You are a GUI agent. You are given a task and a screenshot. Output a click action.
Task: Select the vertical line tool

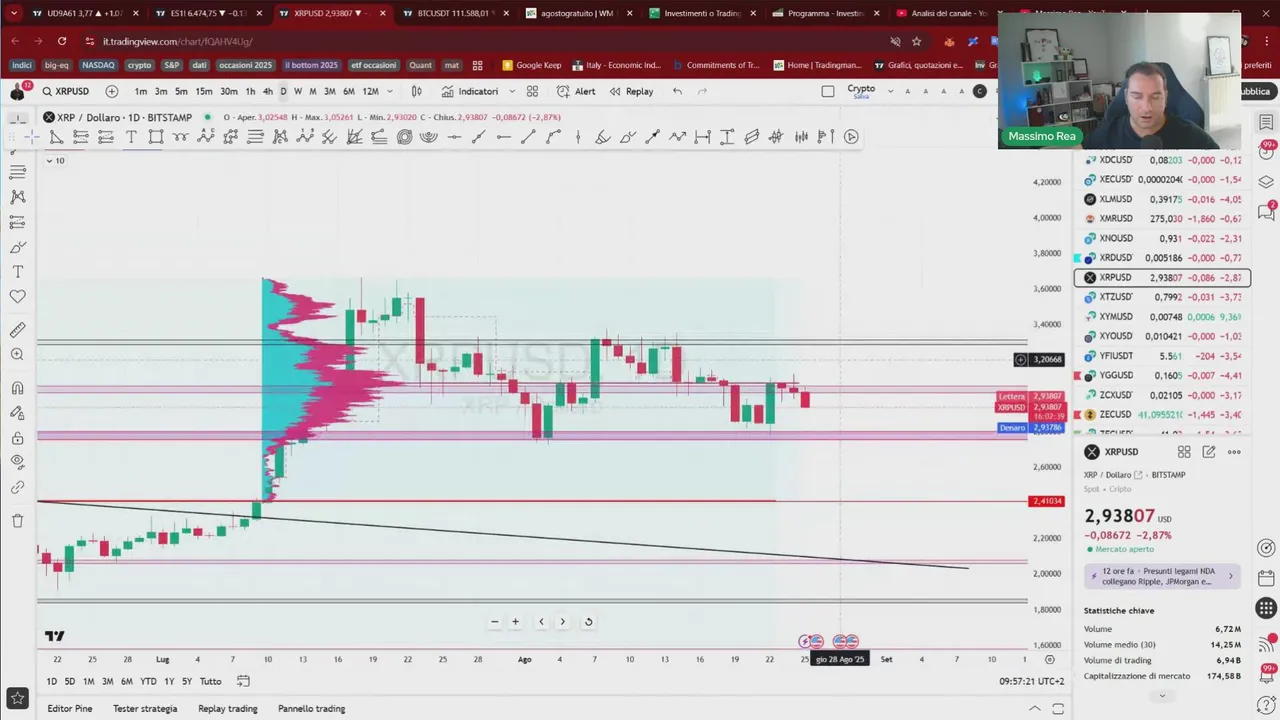click(x=578, y=137)
